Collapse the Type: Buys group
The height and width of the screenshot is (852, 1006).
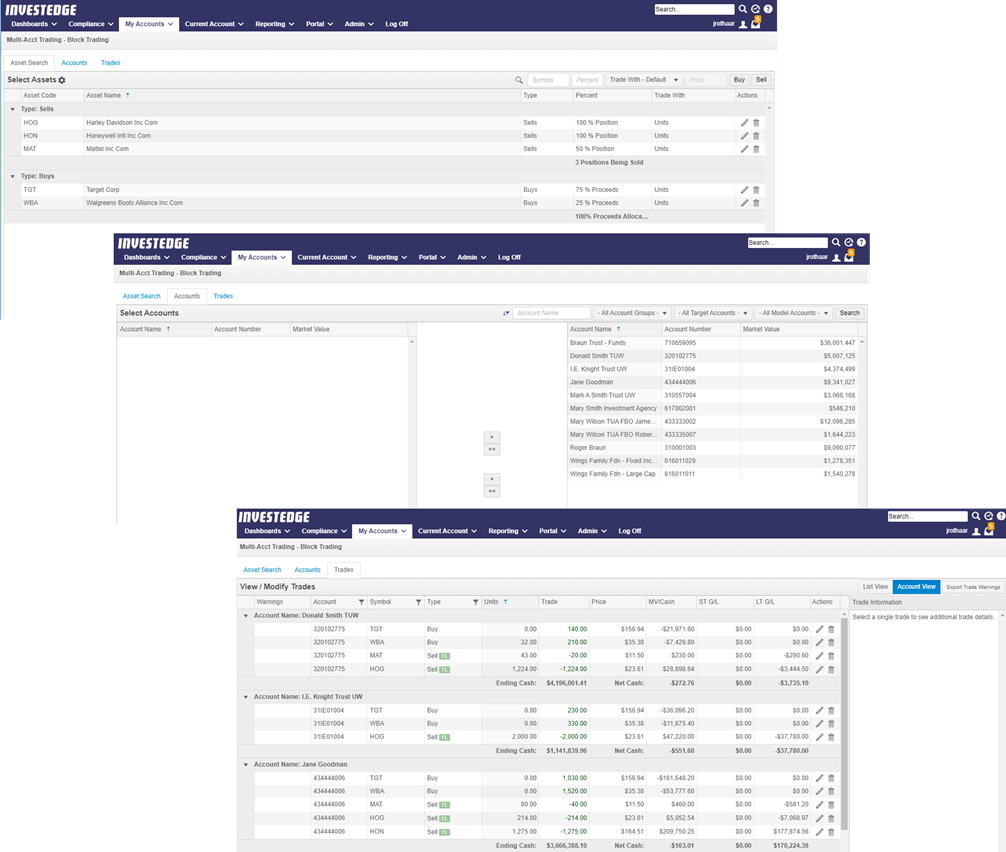[12, 176]
